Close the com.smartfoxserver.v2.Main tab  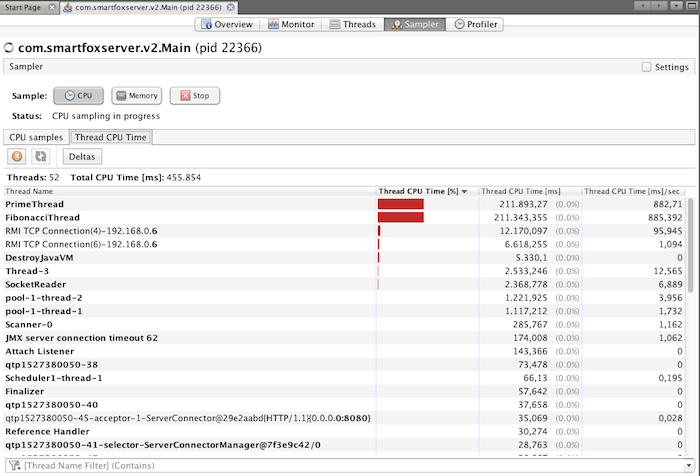[x=230, y=8]
